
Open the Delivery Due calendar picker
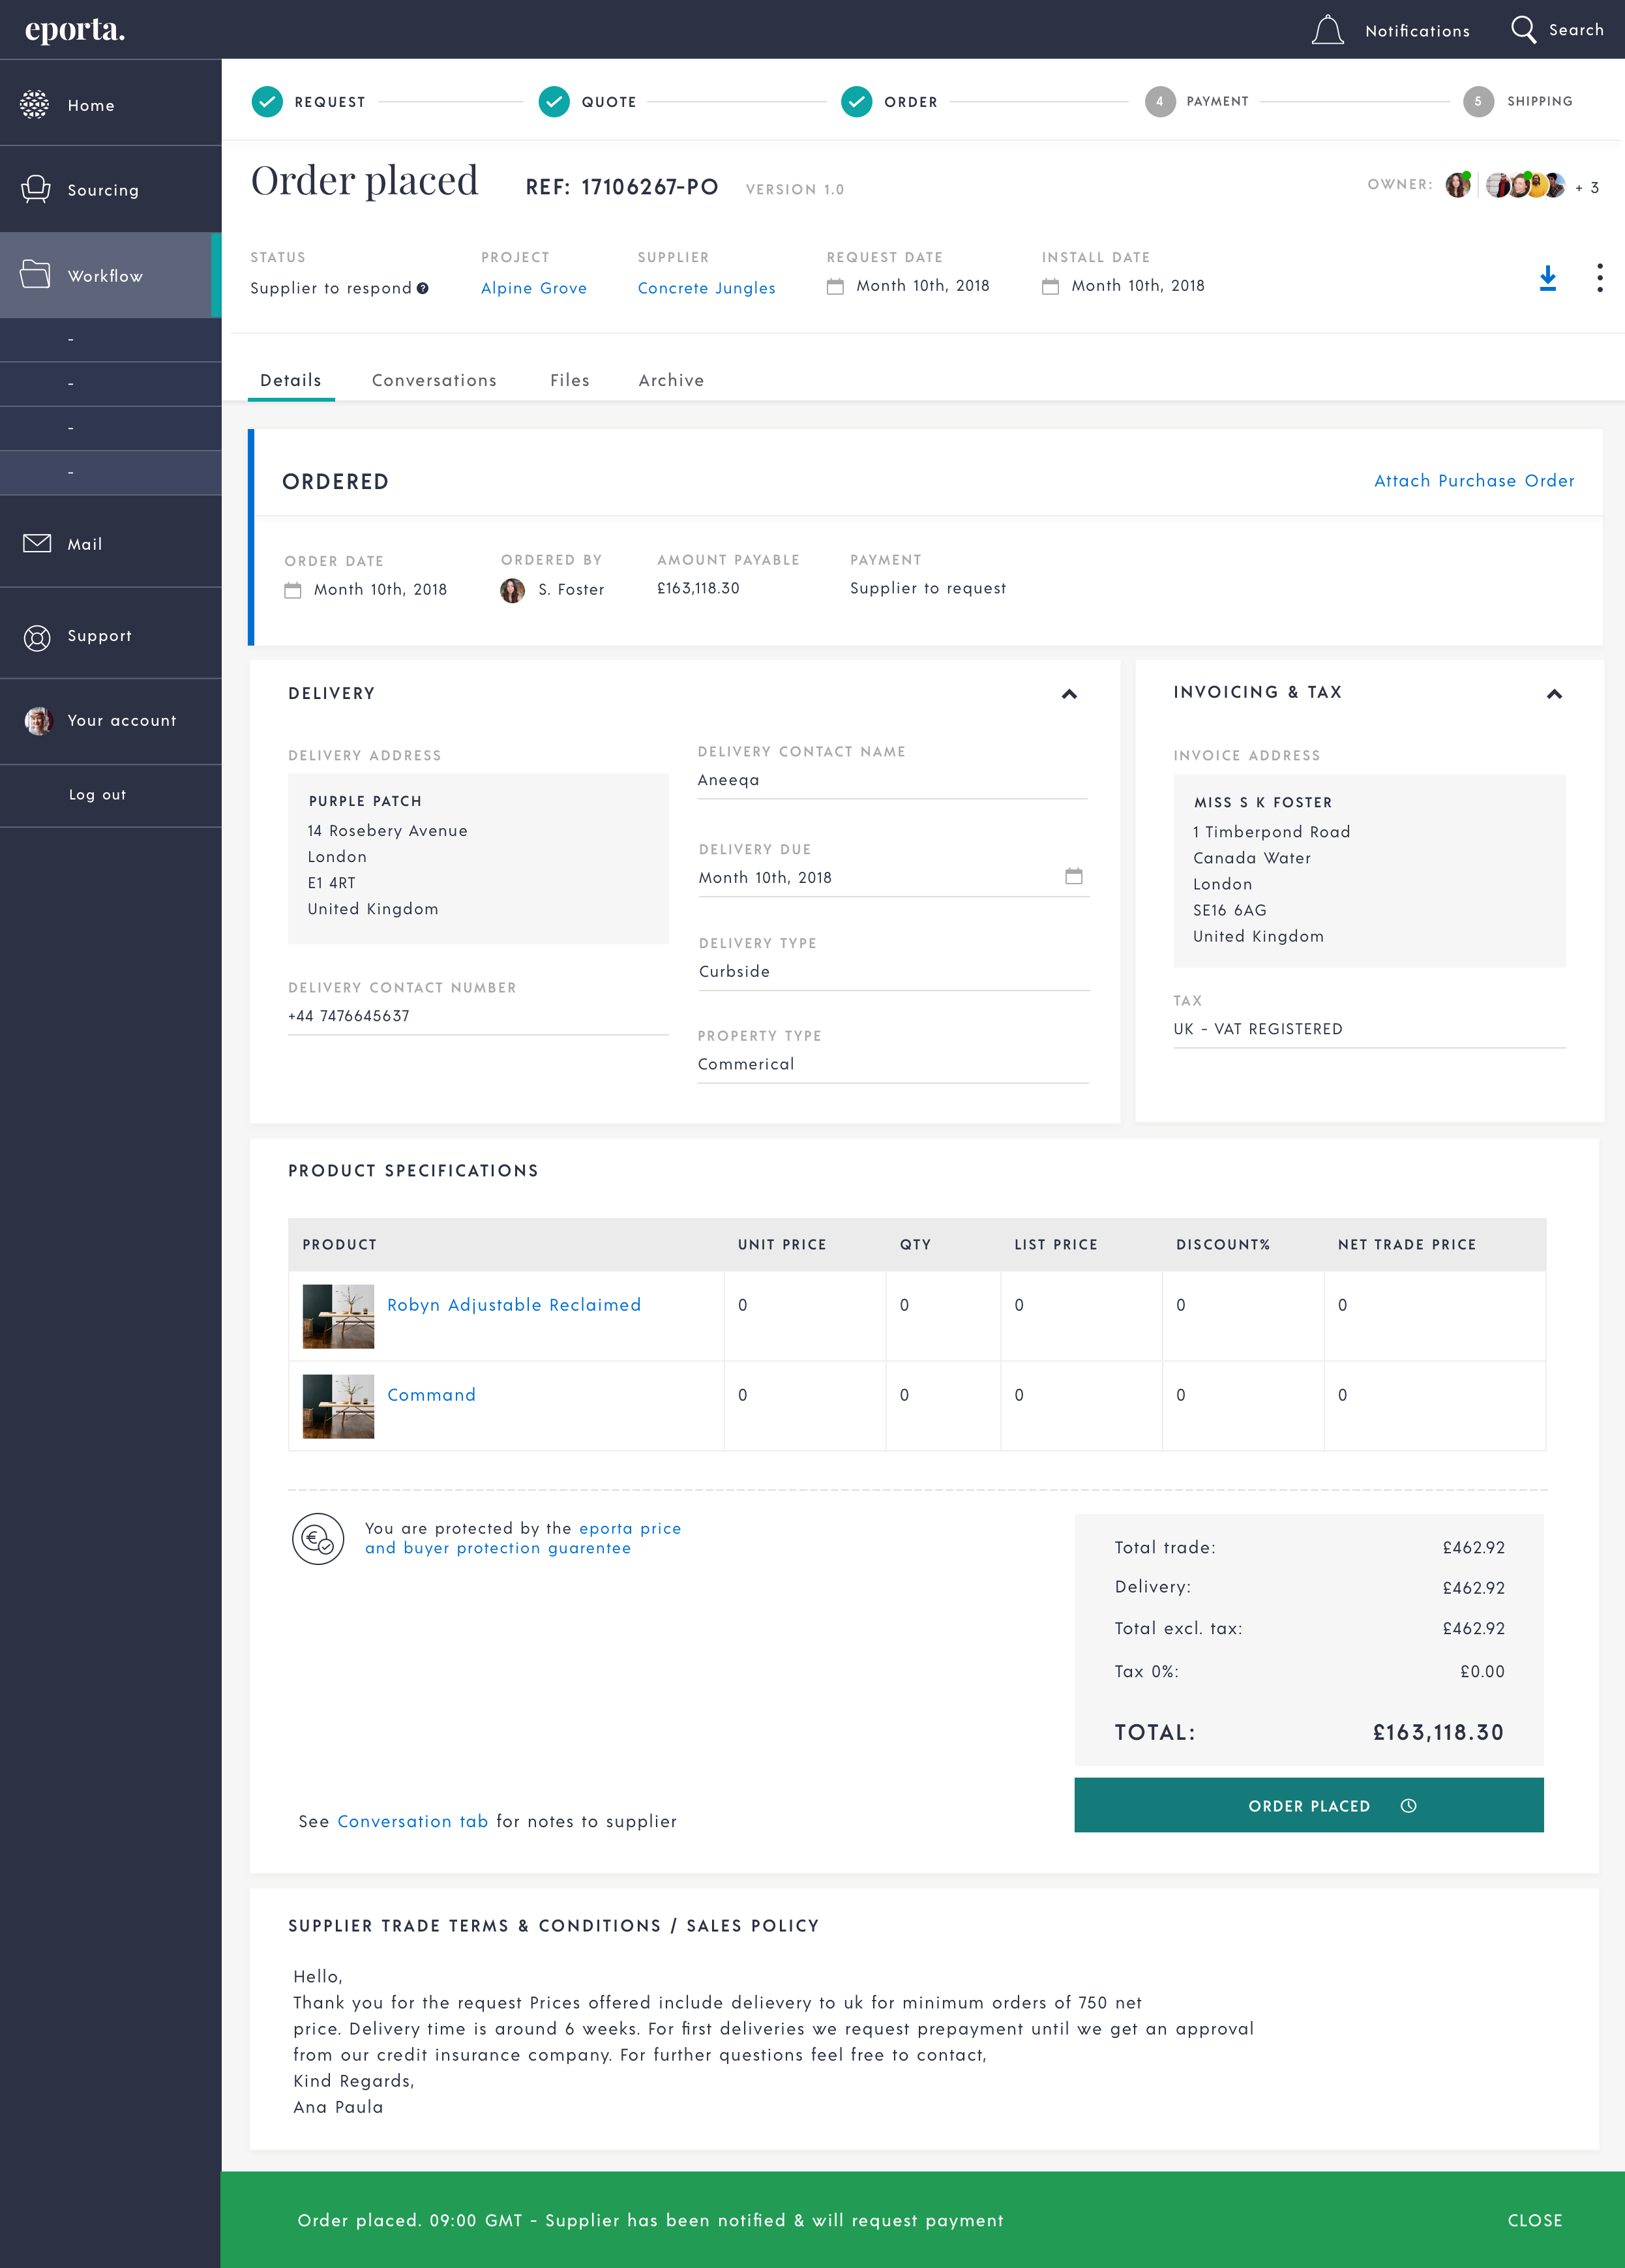(x=1074, y=876)
